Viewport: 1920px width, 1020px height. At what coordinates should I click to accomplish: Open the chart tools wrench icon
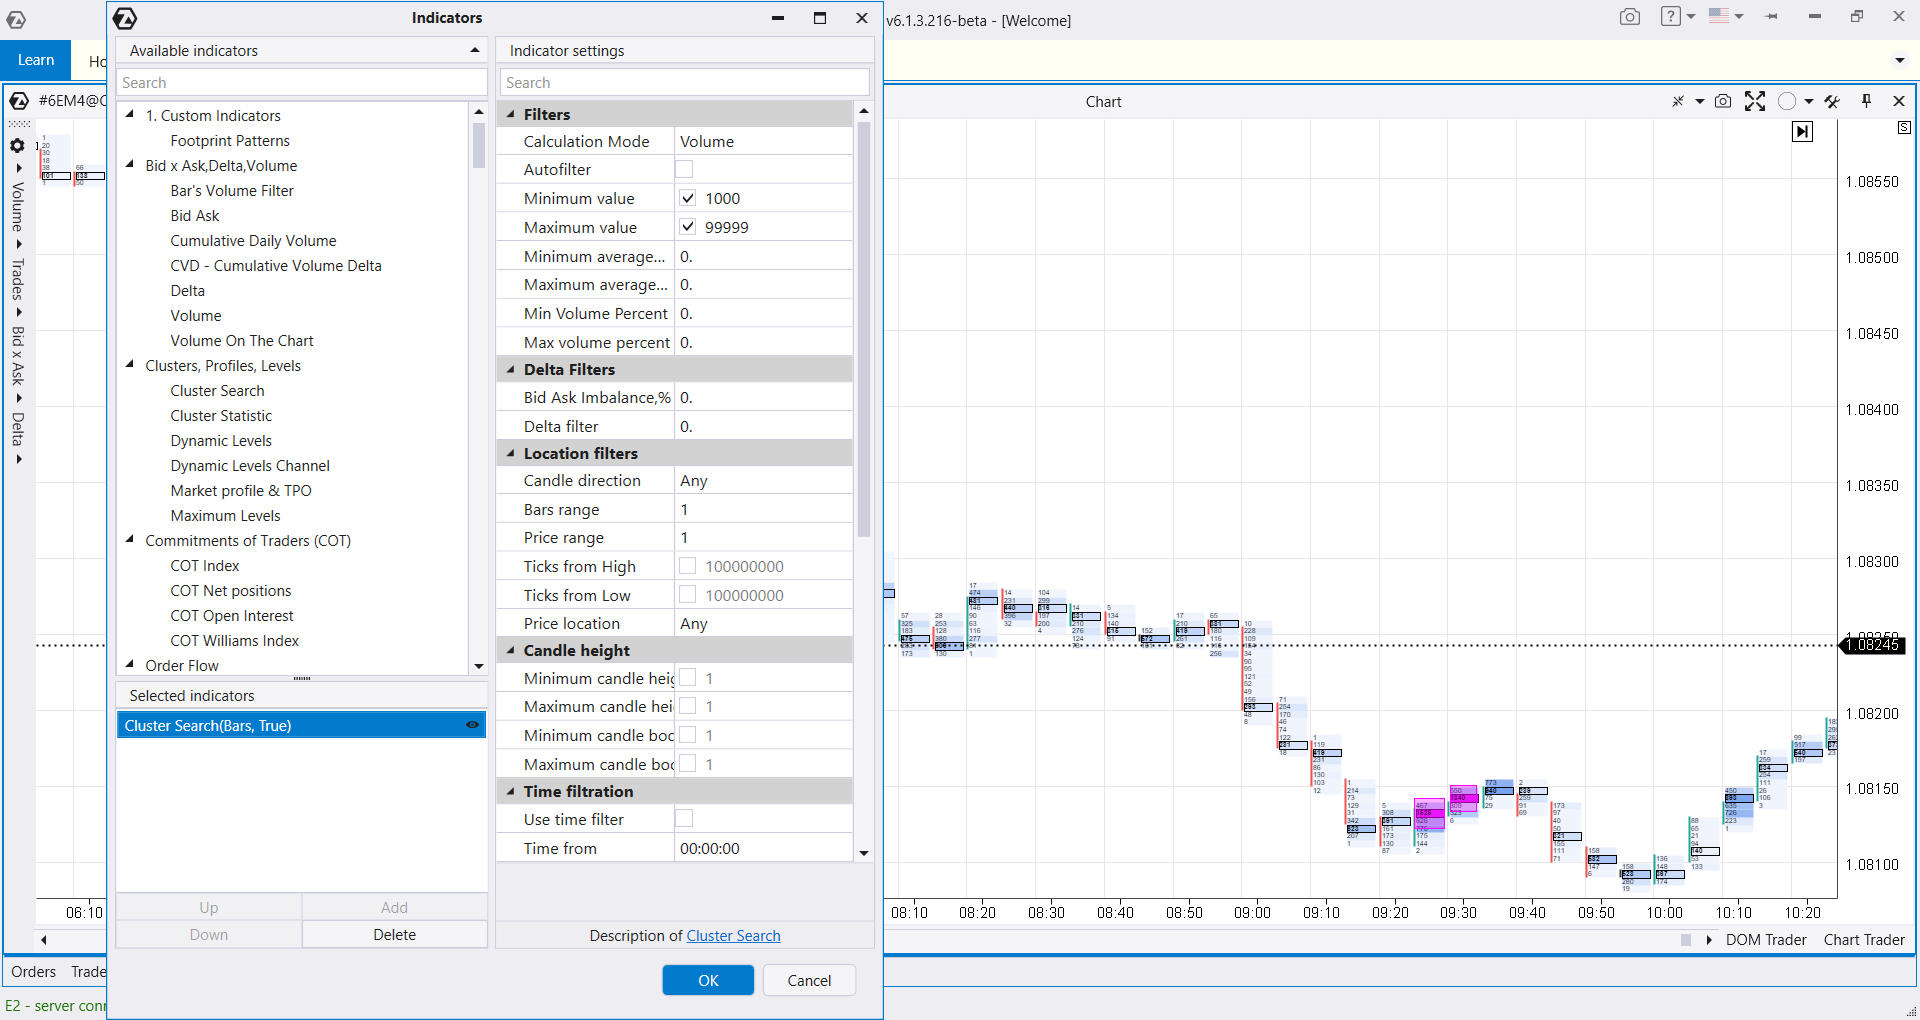pos(1832,101)
